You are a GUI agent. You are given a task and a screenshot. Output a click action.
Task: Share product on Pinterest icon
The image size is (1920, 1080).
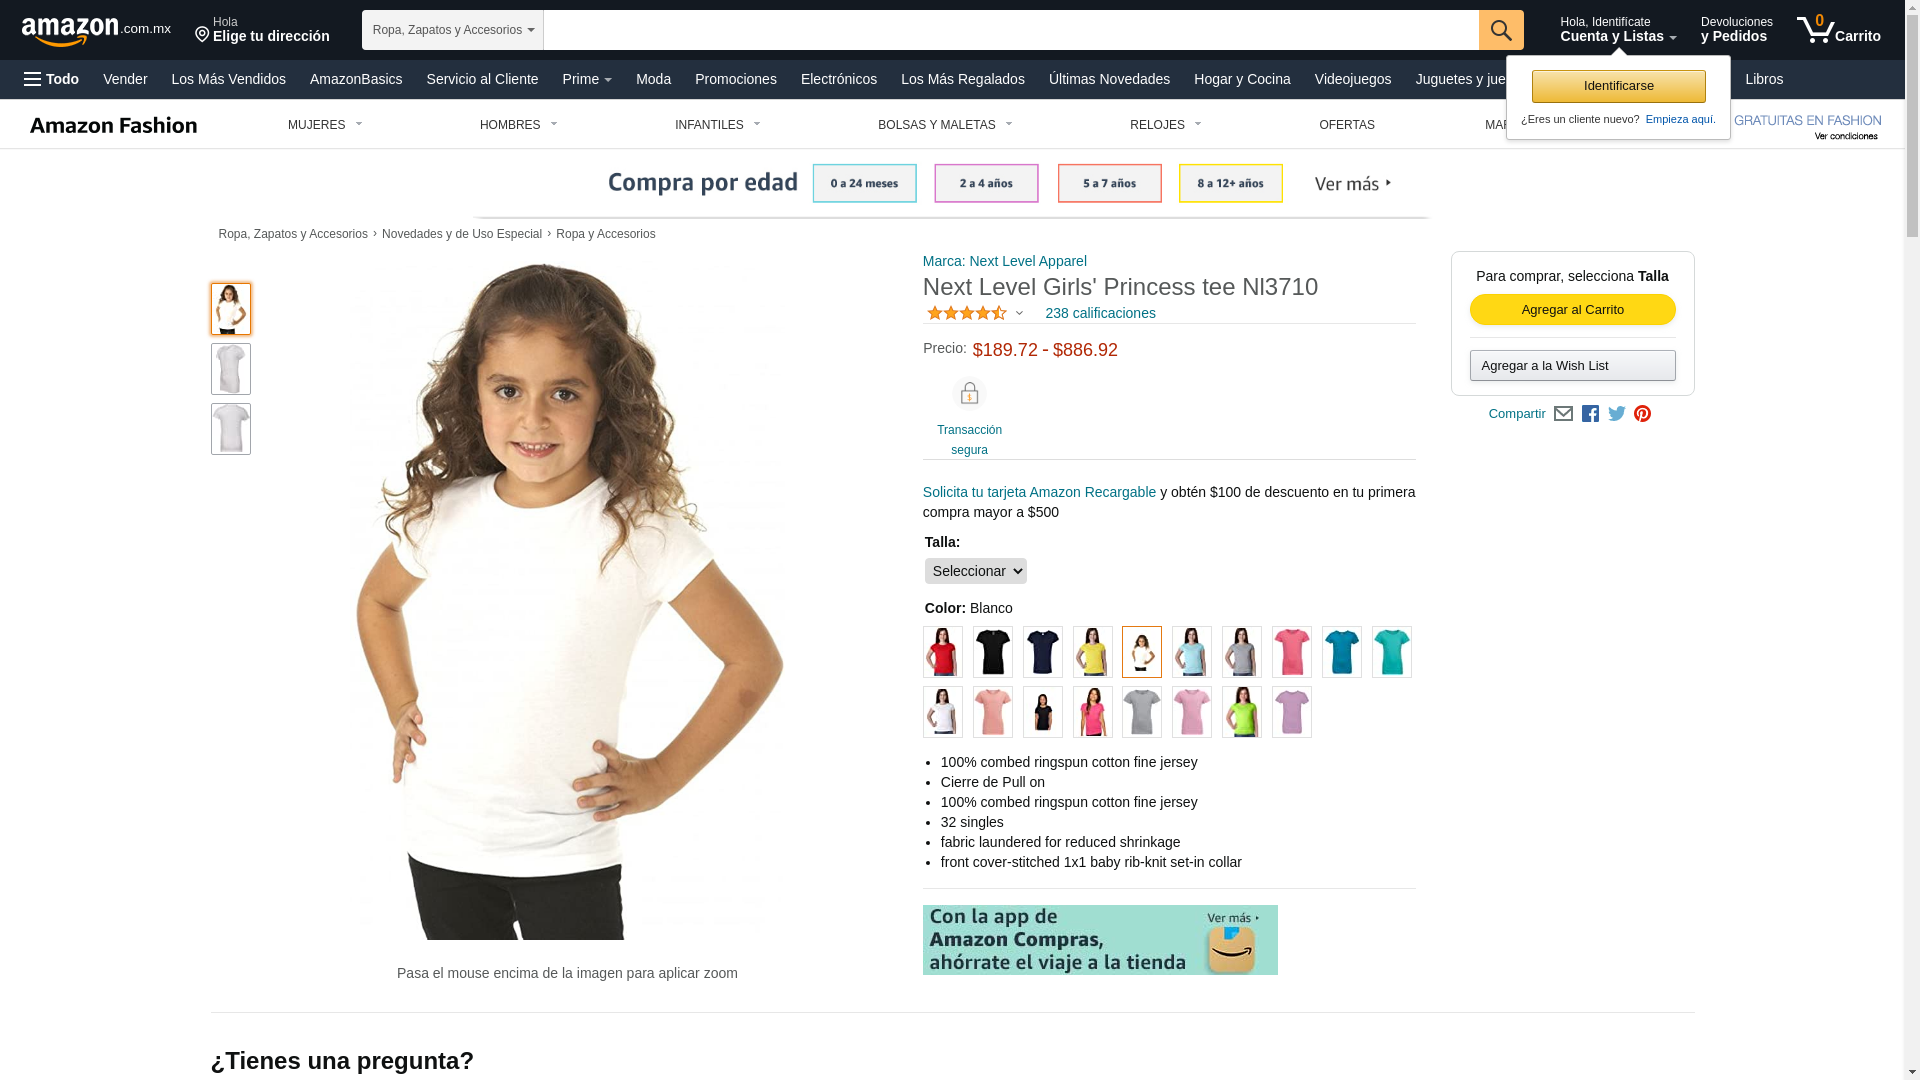pyautogui.click(x=1642, y=414)
